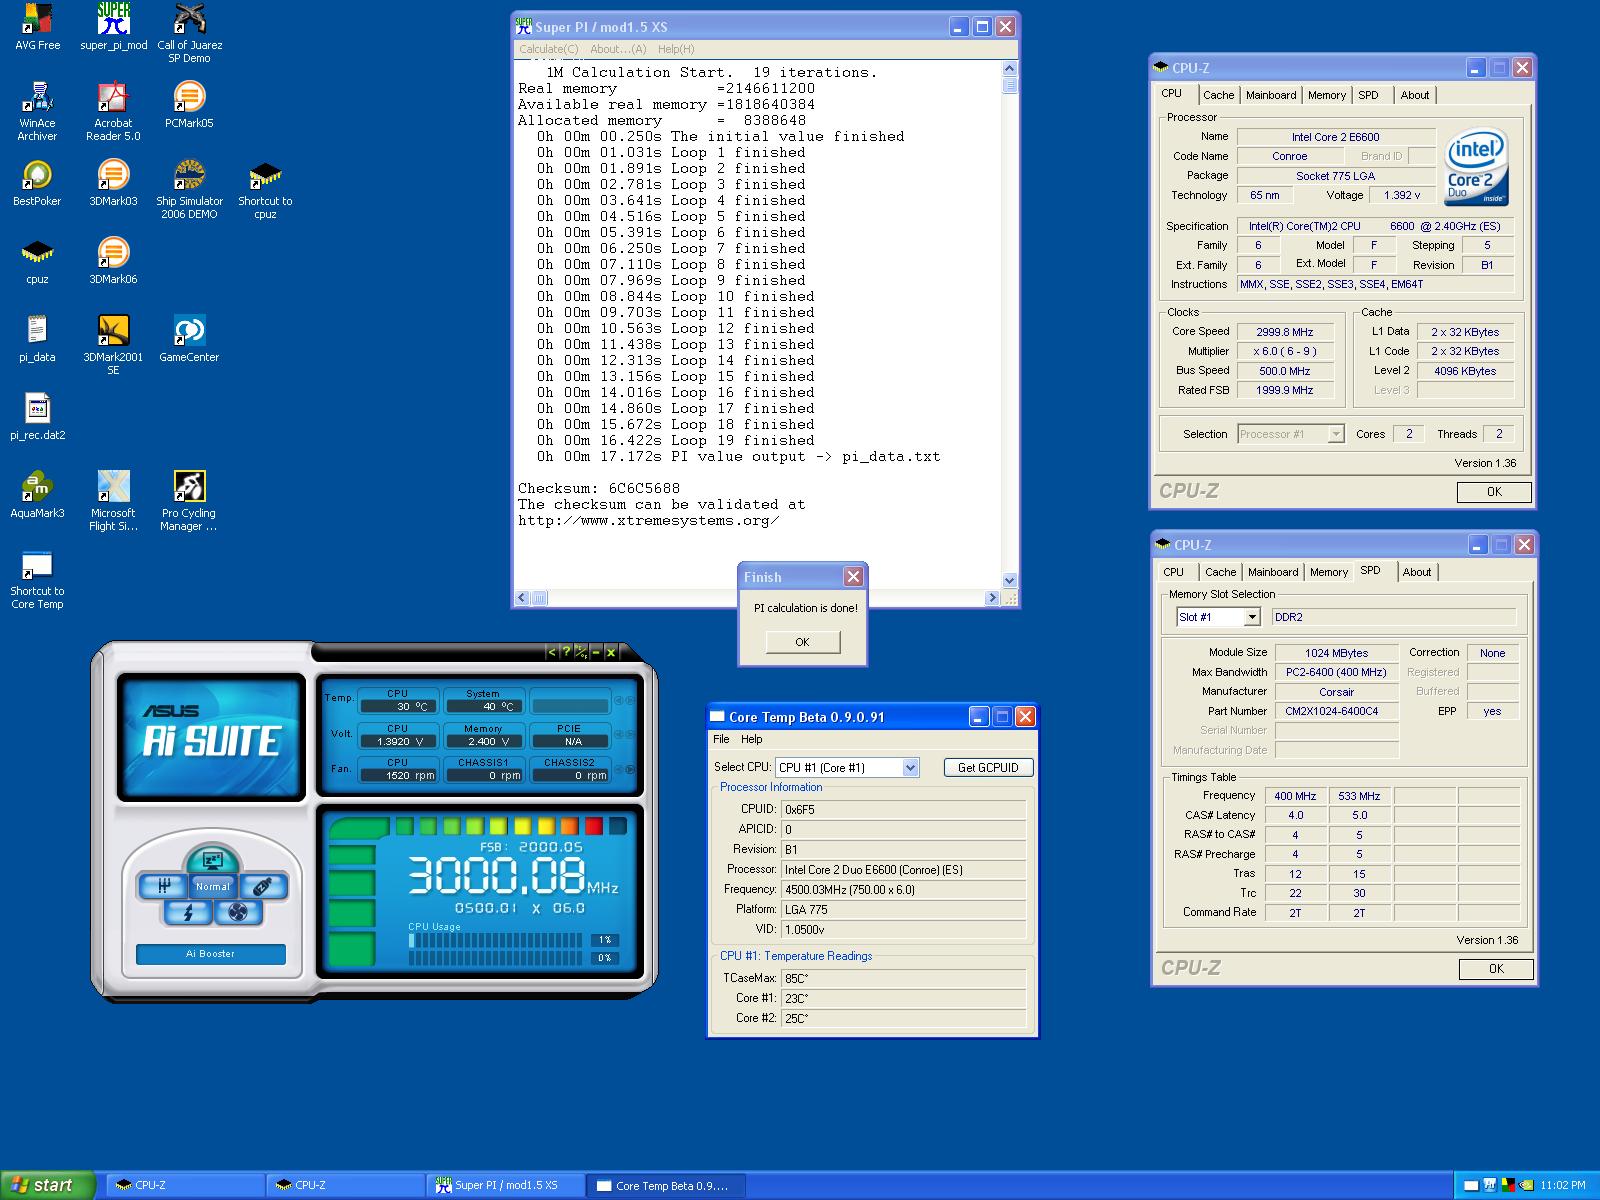The width and height of the screenshot is (1600, 1200).
Task: Open Ship Simulator 2006 DEMO icon
Action: point(189,189)
